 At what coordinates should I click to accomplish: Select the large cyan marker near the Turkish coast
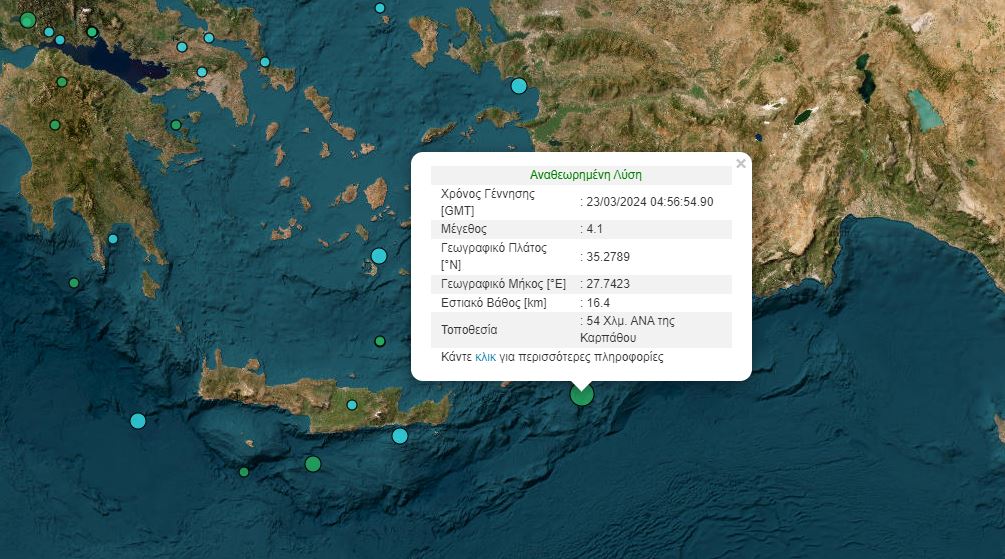click(518, 86)
